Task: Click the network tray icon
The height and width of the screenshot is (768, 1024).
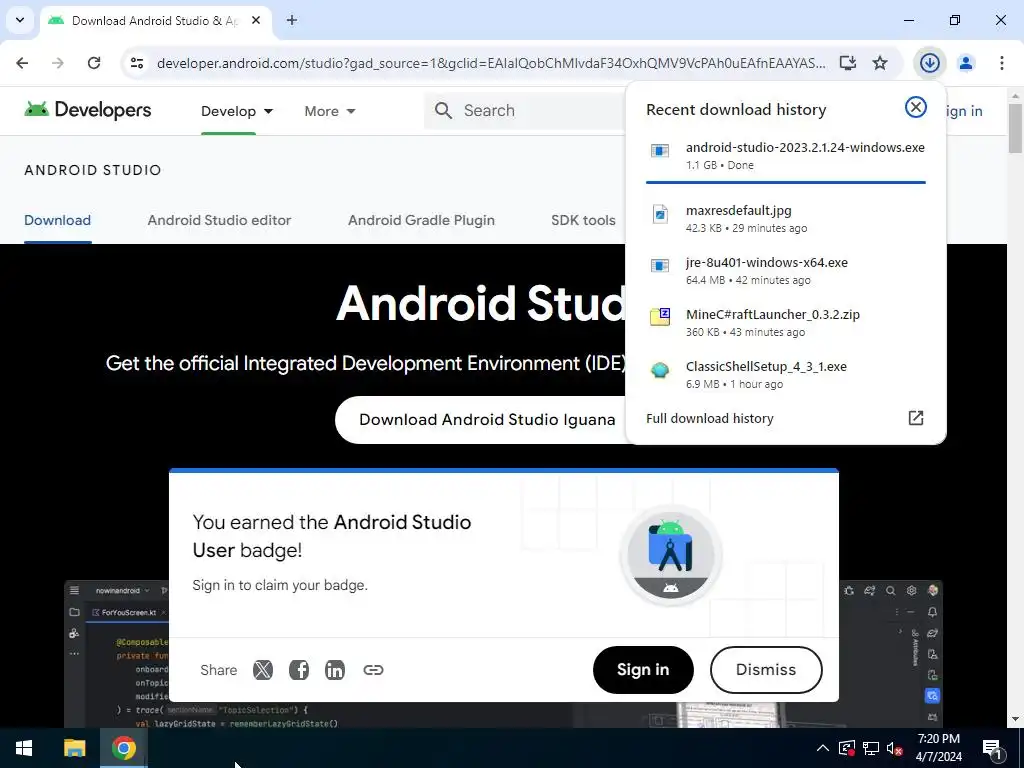Action: (x=871, y=748)
